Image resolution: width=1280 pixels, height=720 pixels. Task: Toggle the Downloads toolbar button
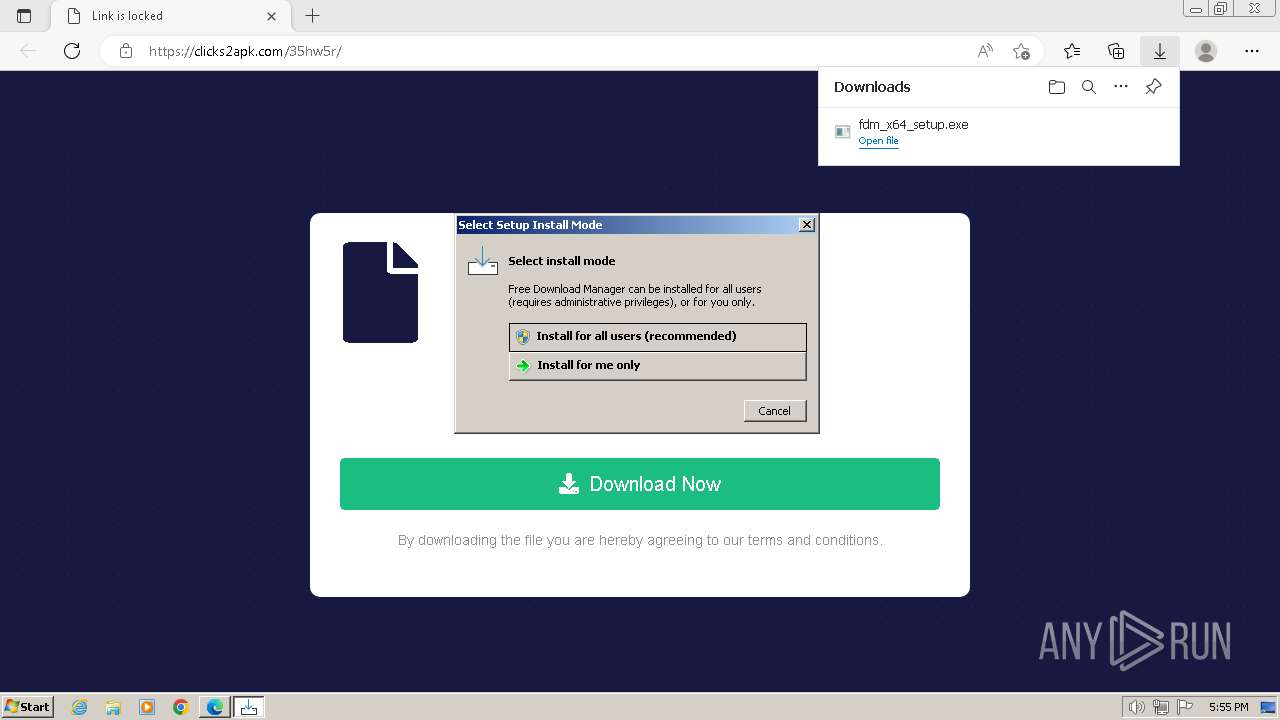point(1160,51)
